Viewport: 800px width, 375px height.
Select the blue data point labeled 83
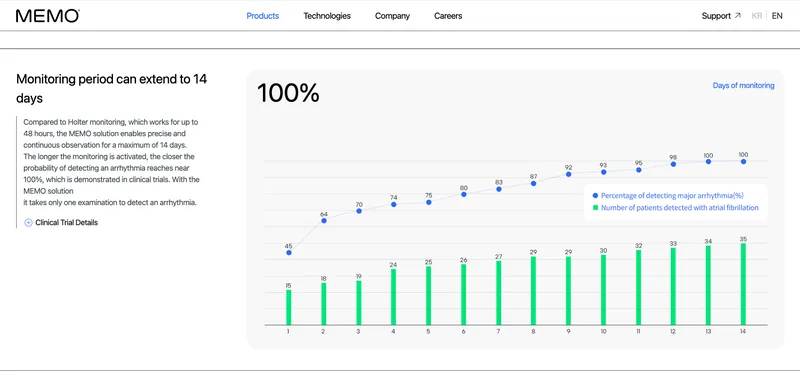498,189
